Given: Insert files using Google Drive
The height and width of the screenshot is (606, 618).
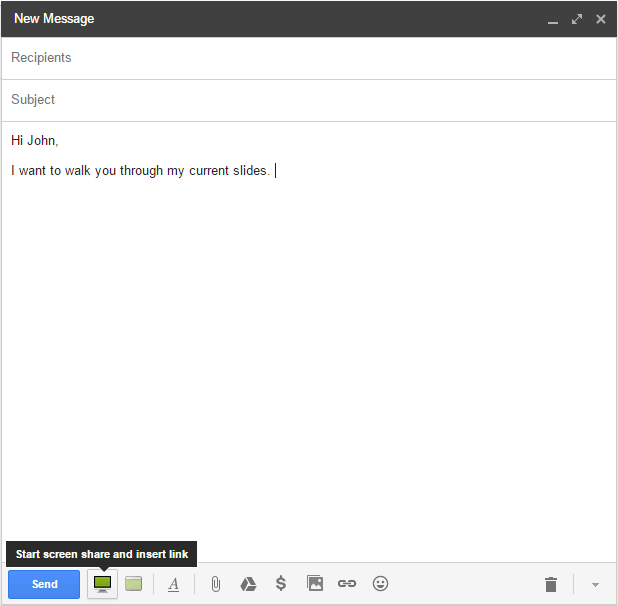Looking at the screenshot, I should coord(248,584).
